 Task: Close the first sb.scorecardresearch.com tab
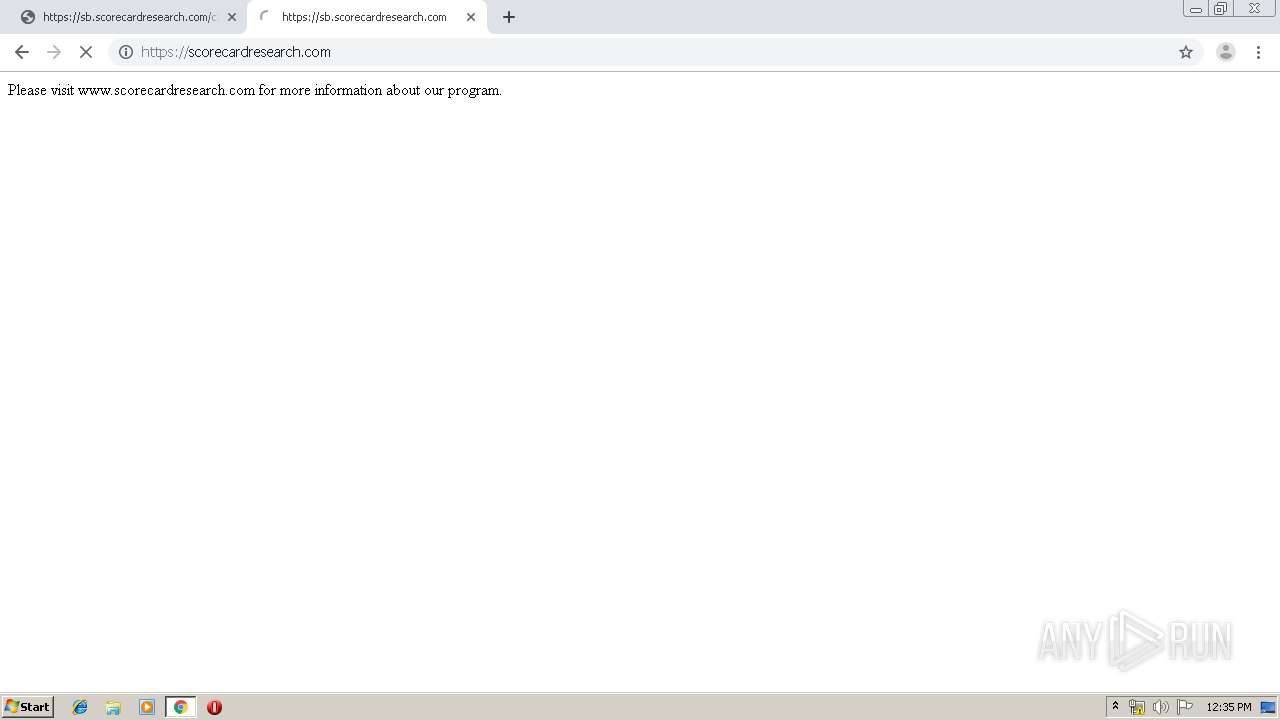pyautogui.click(x=232, y=17)
